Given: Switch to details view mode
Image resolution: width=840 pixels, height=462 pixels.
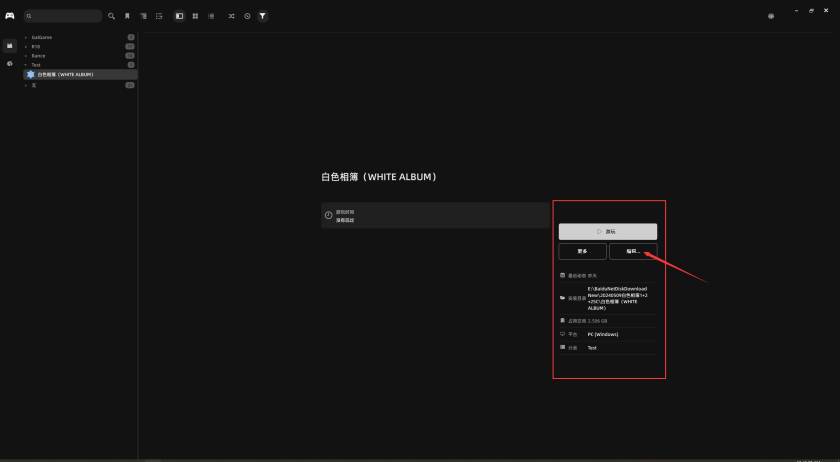Looking at the screenshot, I should click(179, 16).
